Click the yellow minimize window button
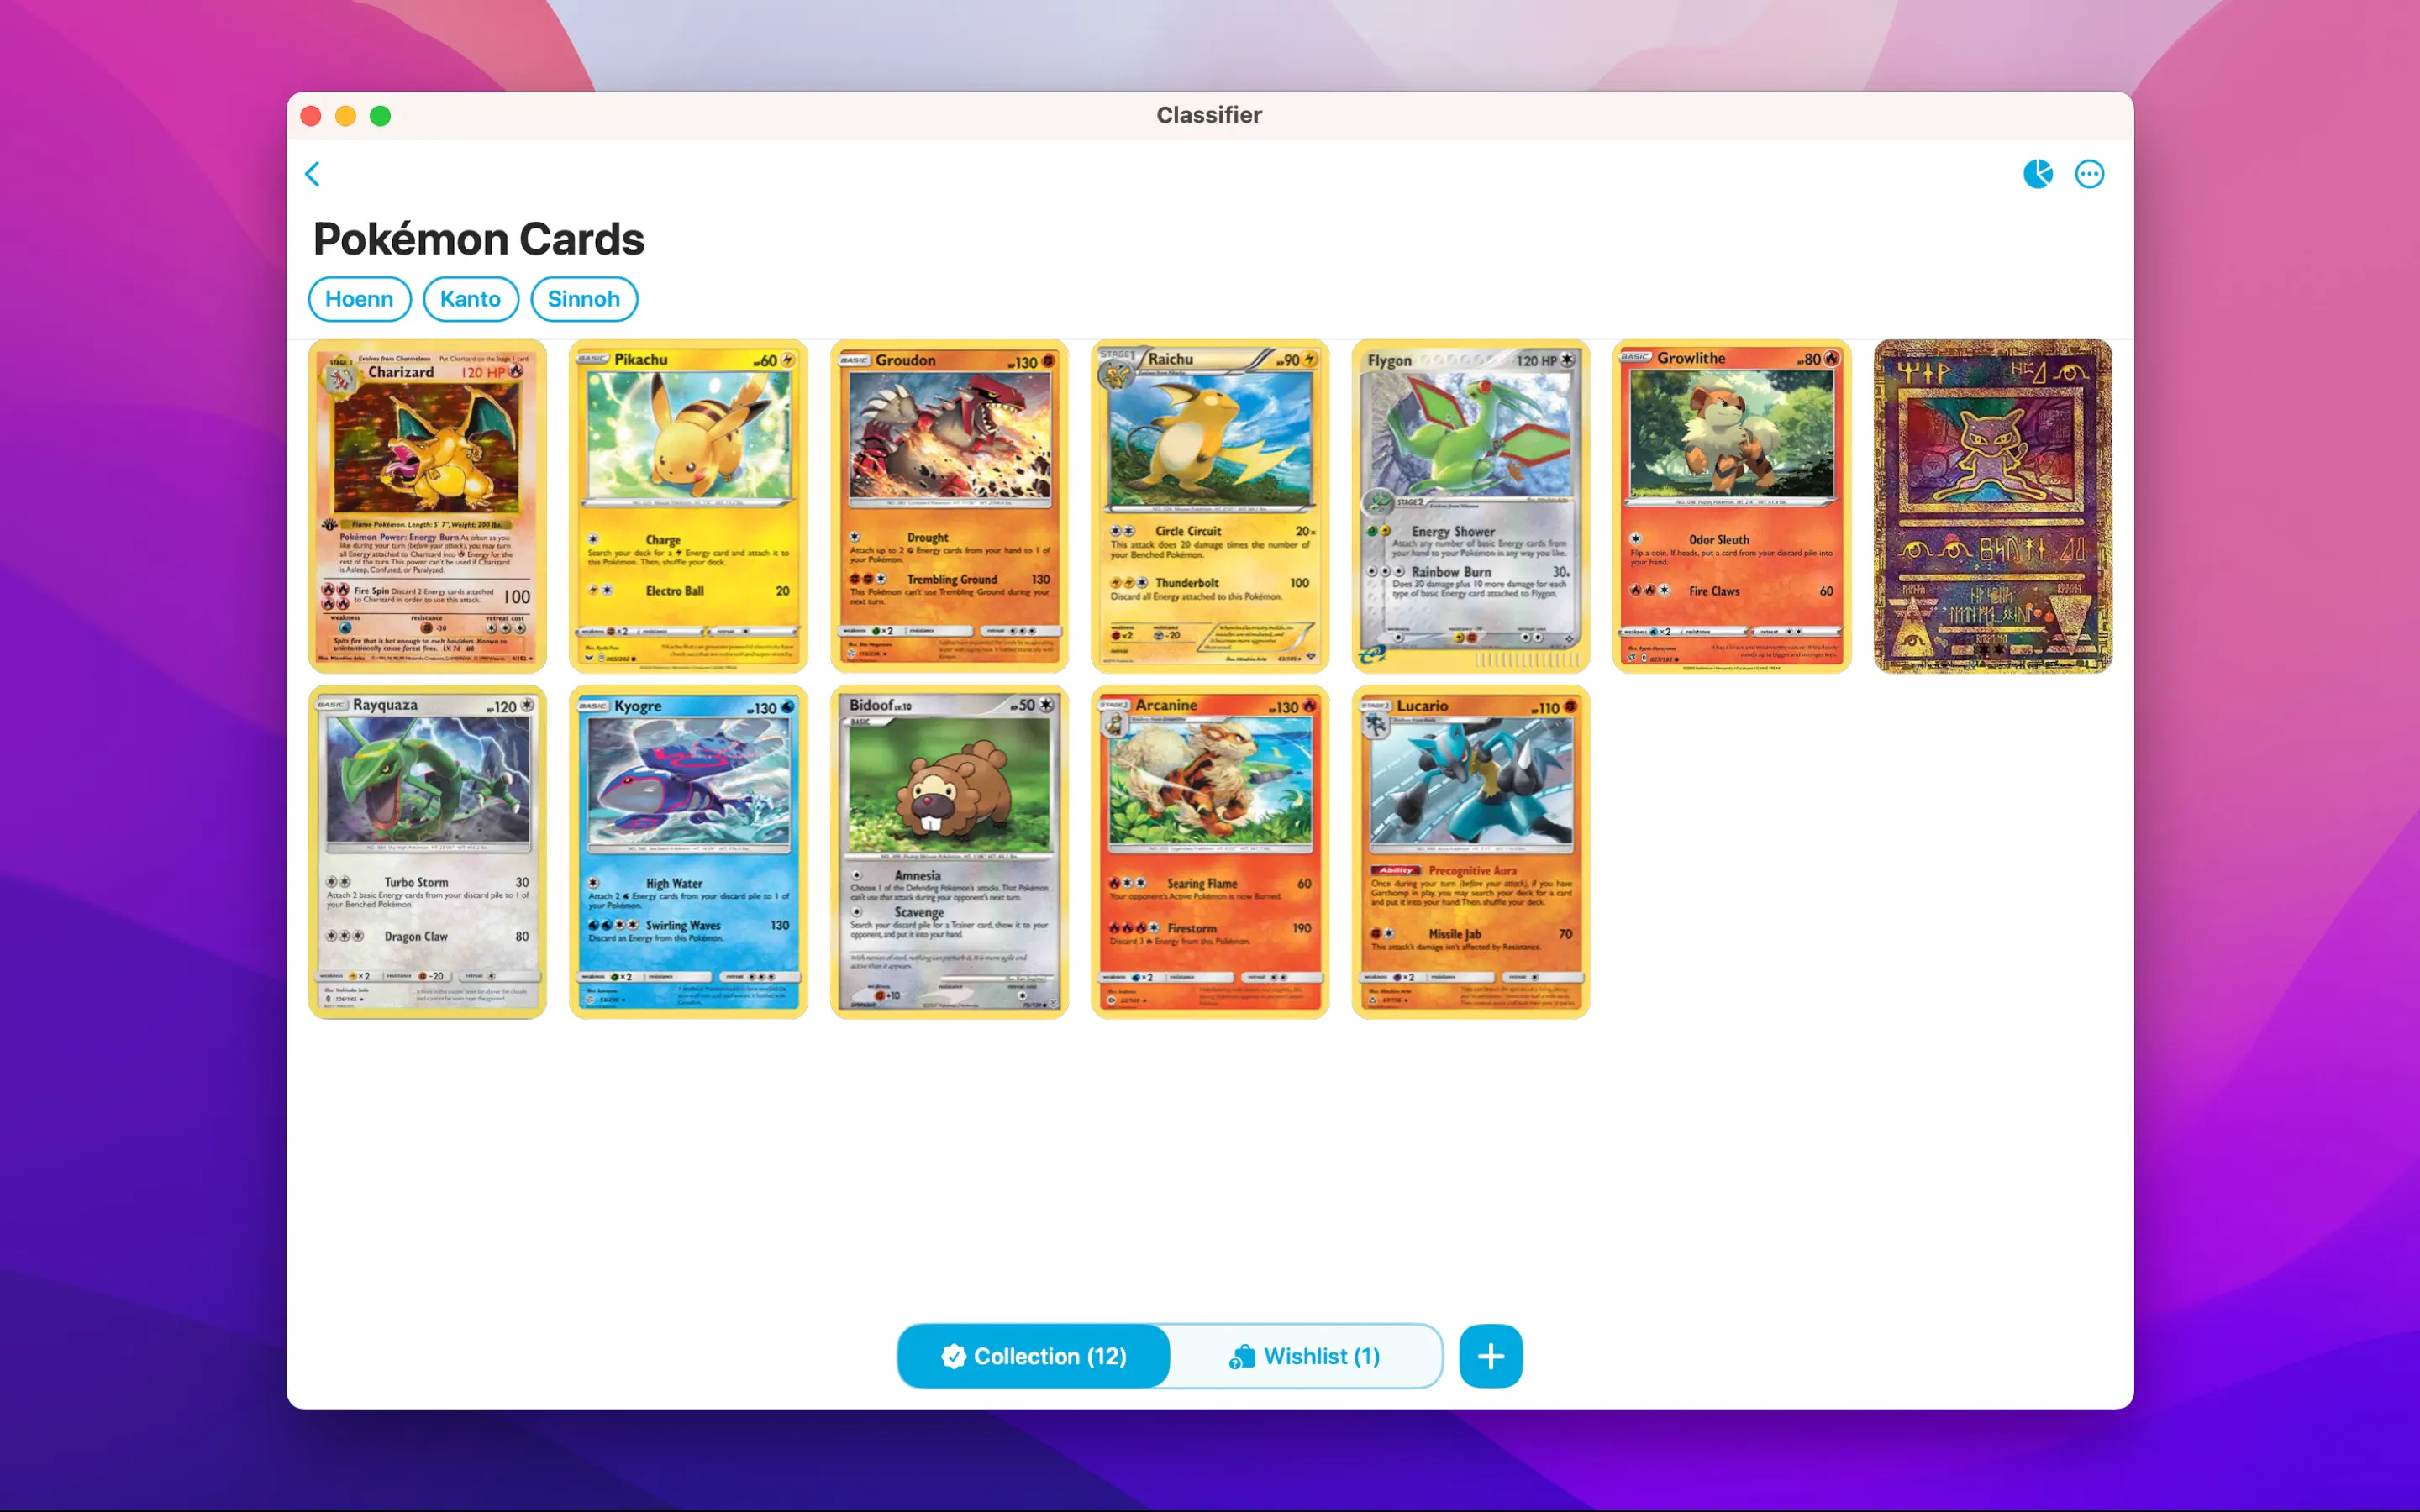The image size is (2420, 1512). (345, 116)
